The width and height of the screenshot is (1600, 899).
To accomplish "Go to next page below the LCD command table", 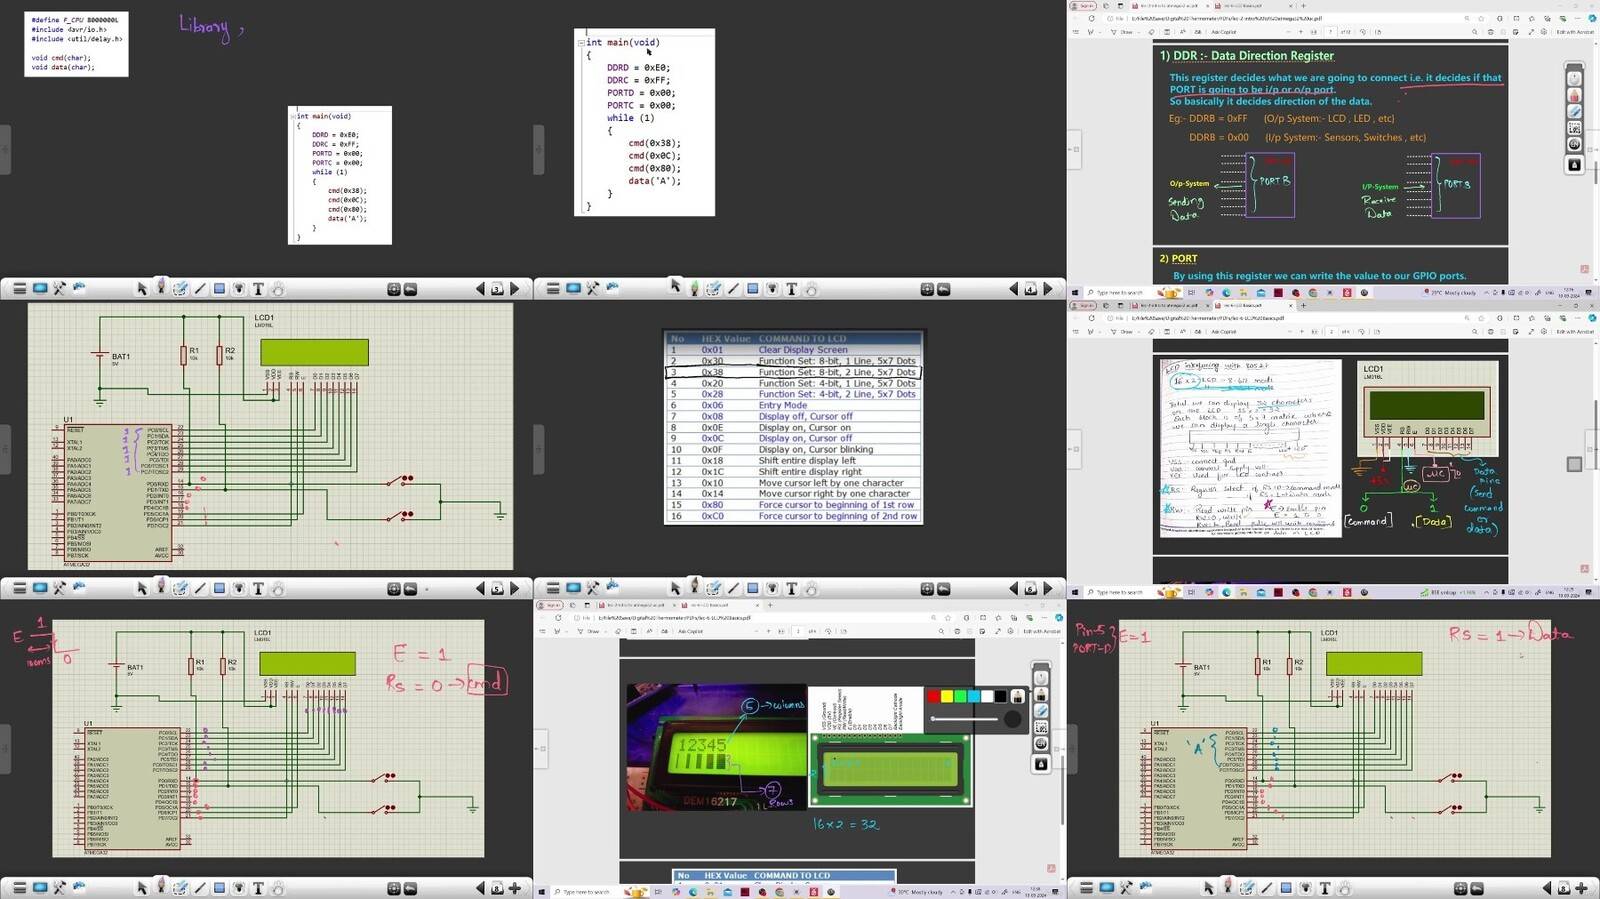I will [x=1048, y=589].
